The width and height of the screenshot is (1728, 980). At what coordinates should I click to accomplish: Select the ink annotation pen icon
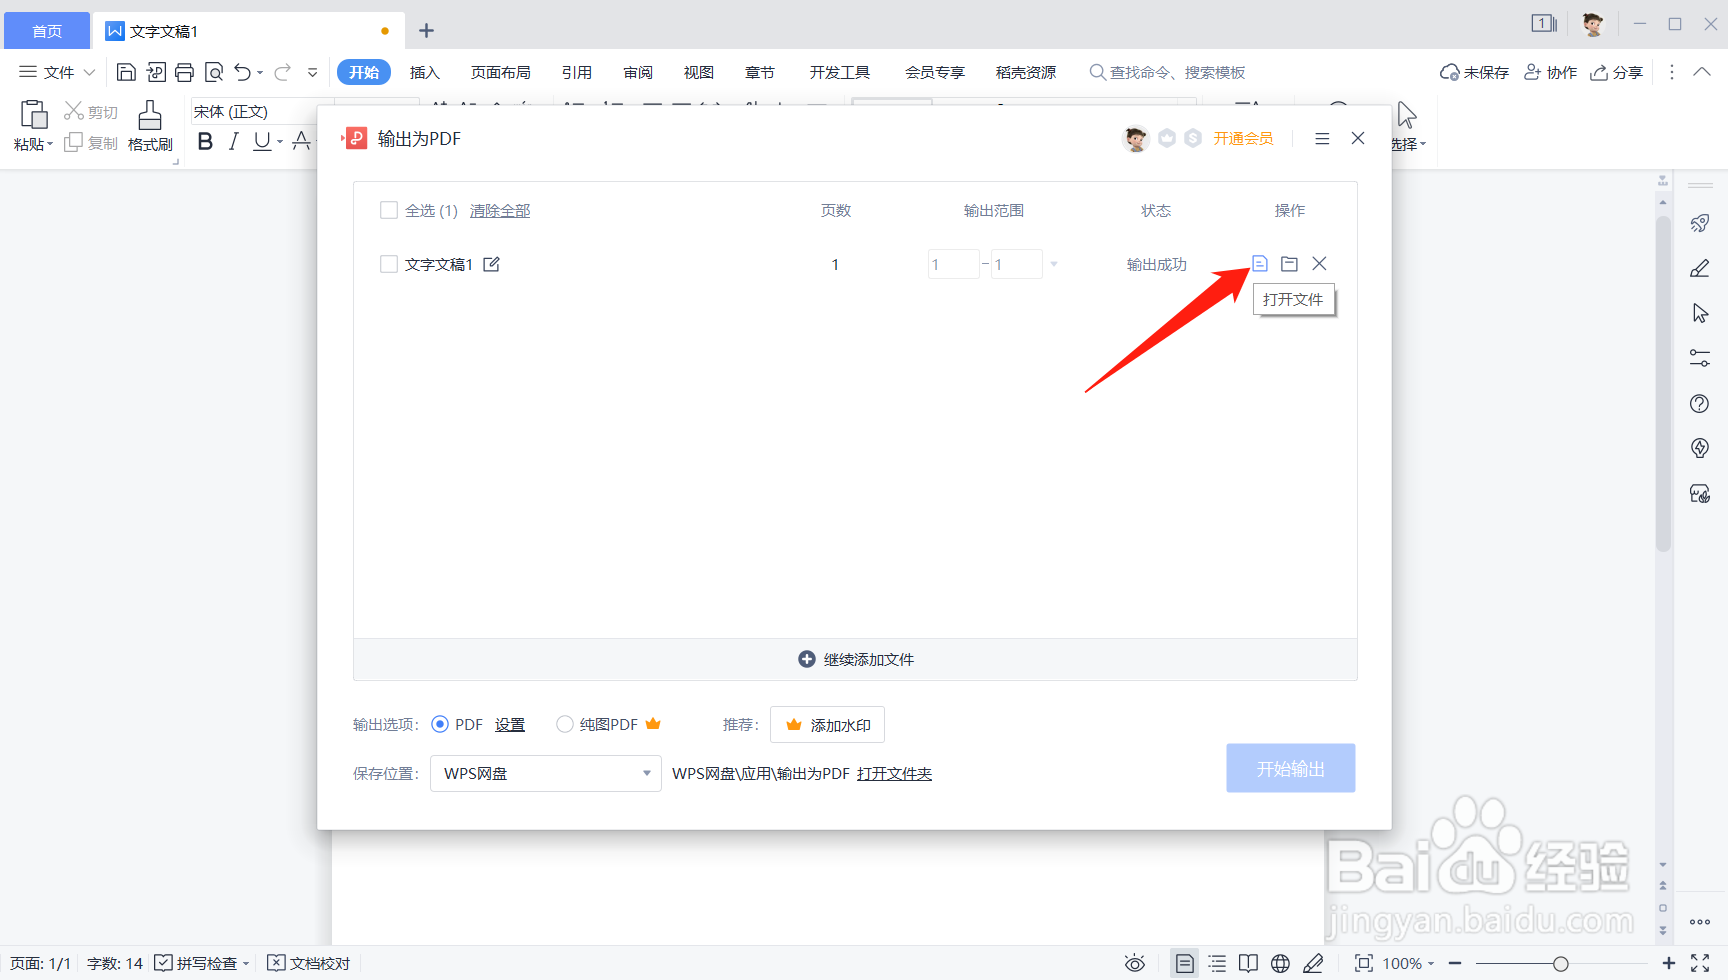(x=1313, y=963)
